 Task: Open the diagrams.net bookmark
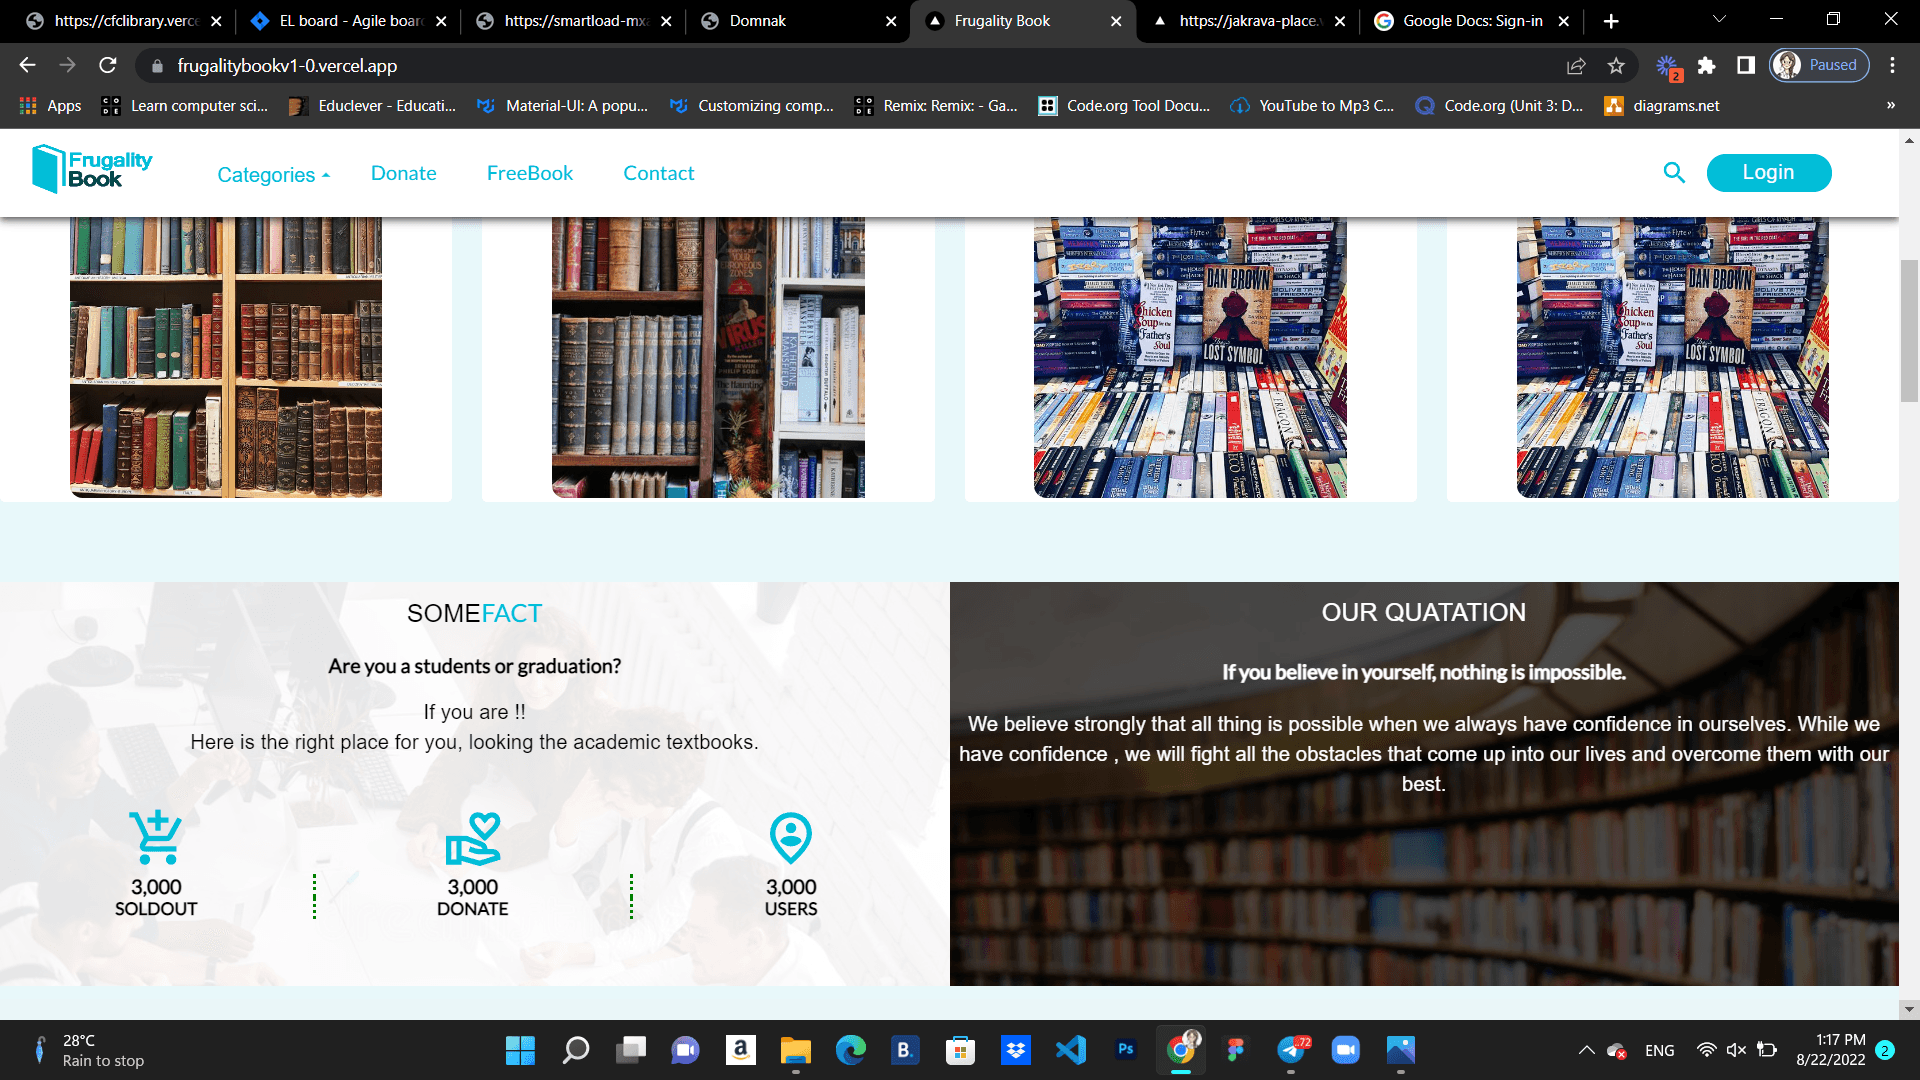point(1662,106)
